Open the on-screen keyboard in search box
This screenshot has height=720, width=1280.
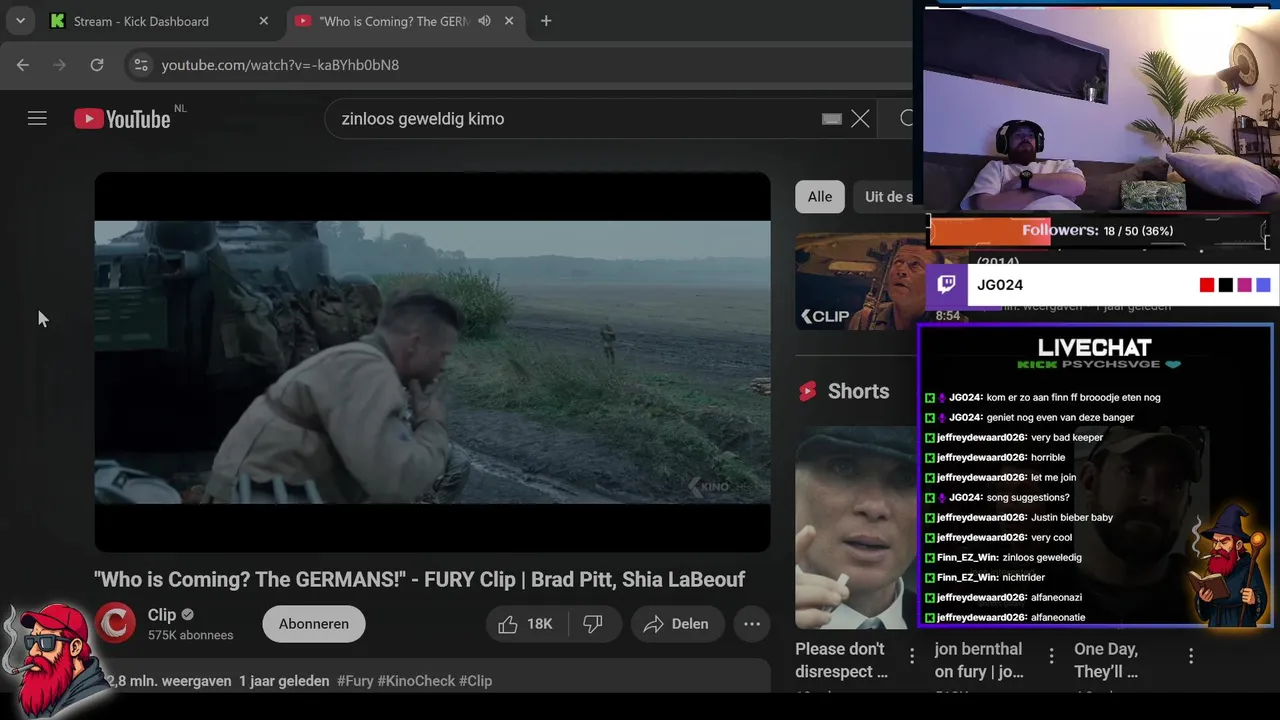pos(832,119)
